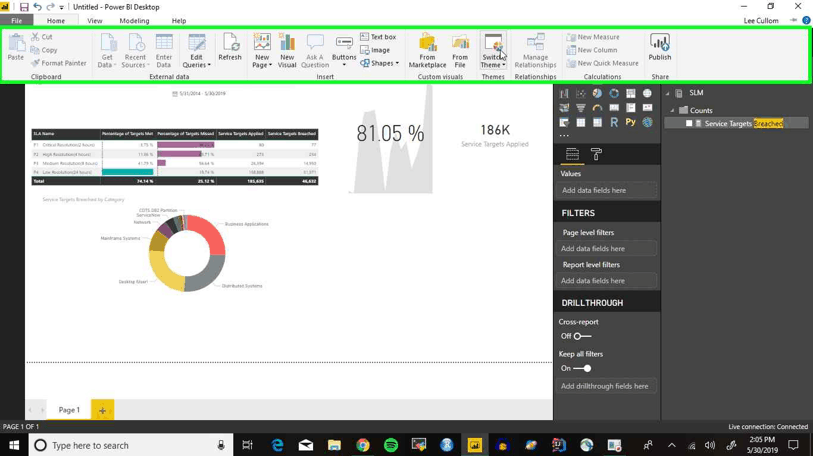Open the File menu
This screenshot has width=816, height=458.
(17, 21)
